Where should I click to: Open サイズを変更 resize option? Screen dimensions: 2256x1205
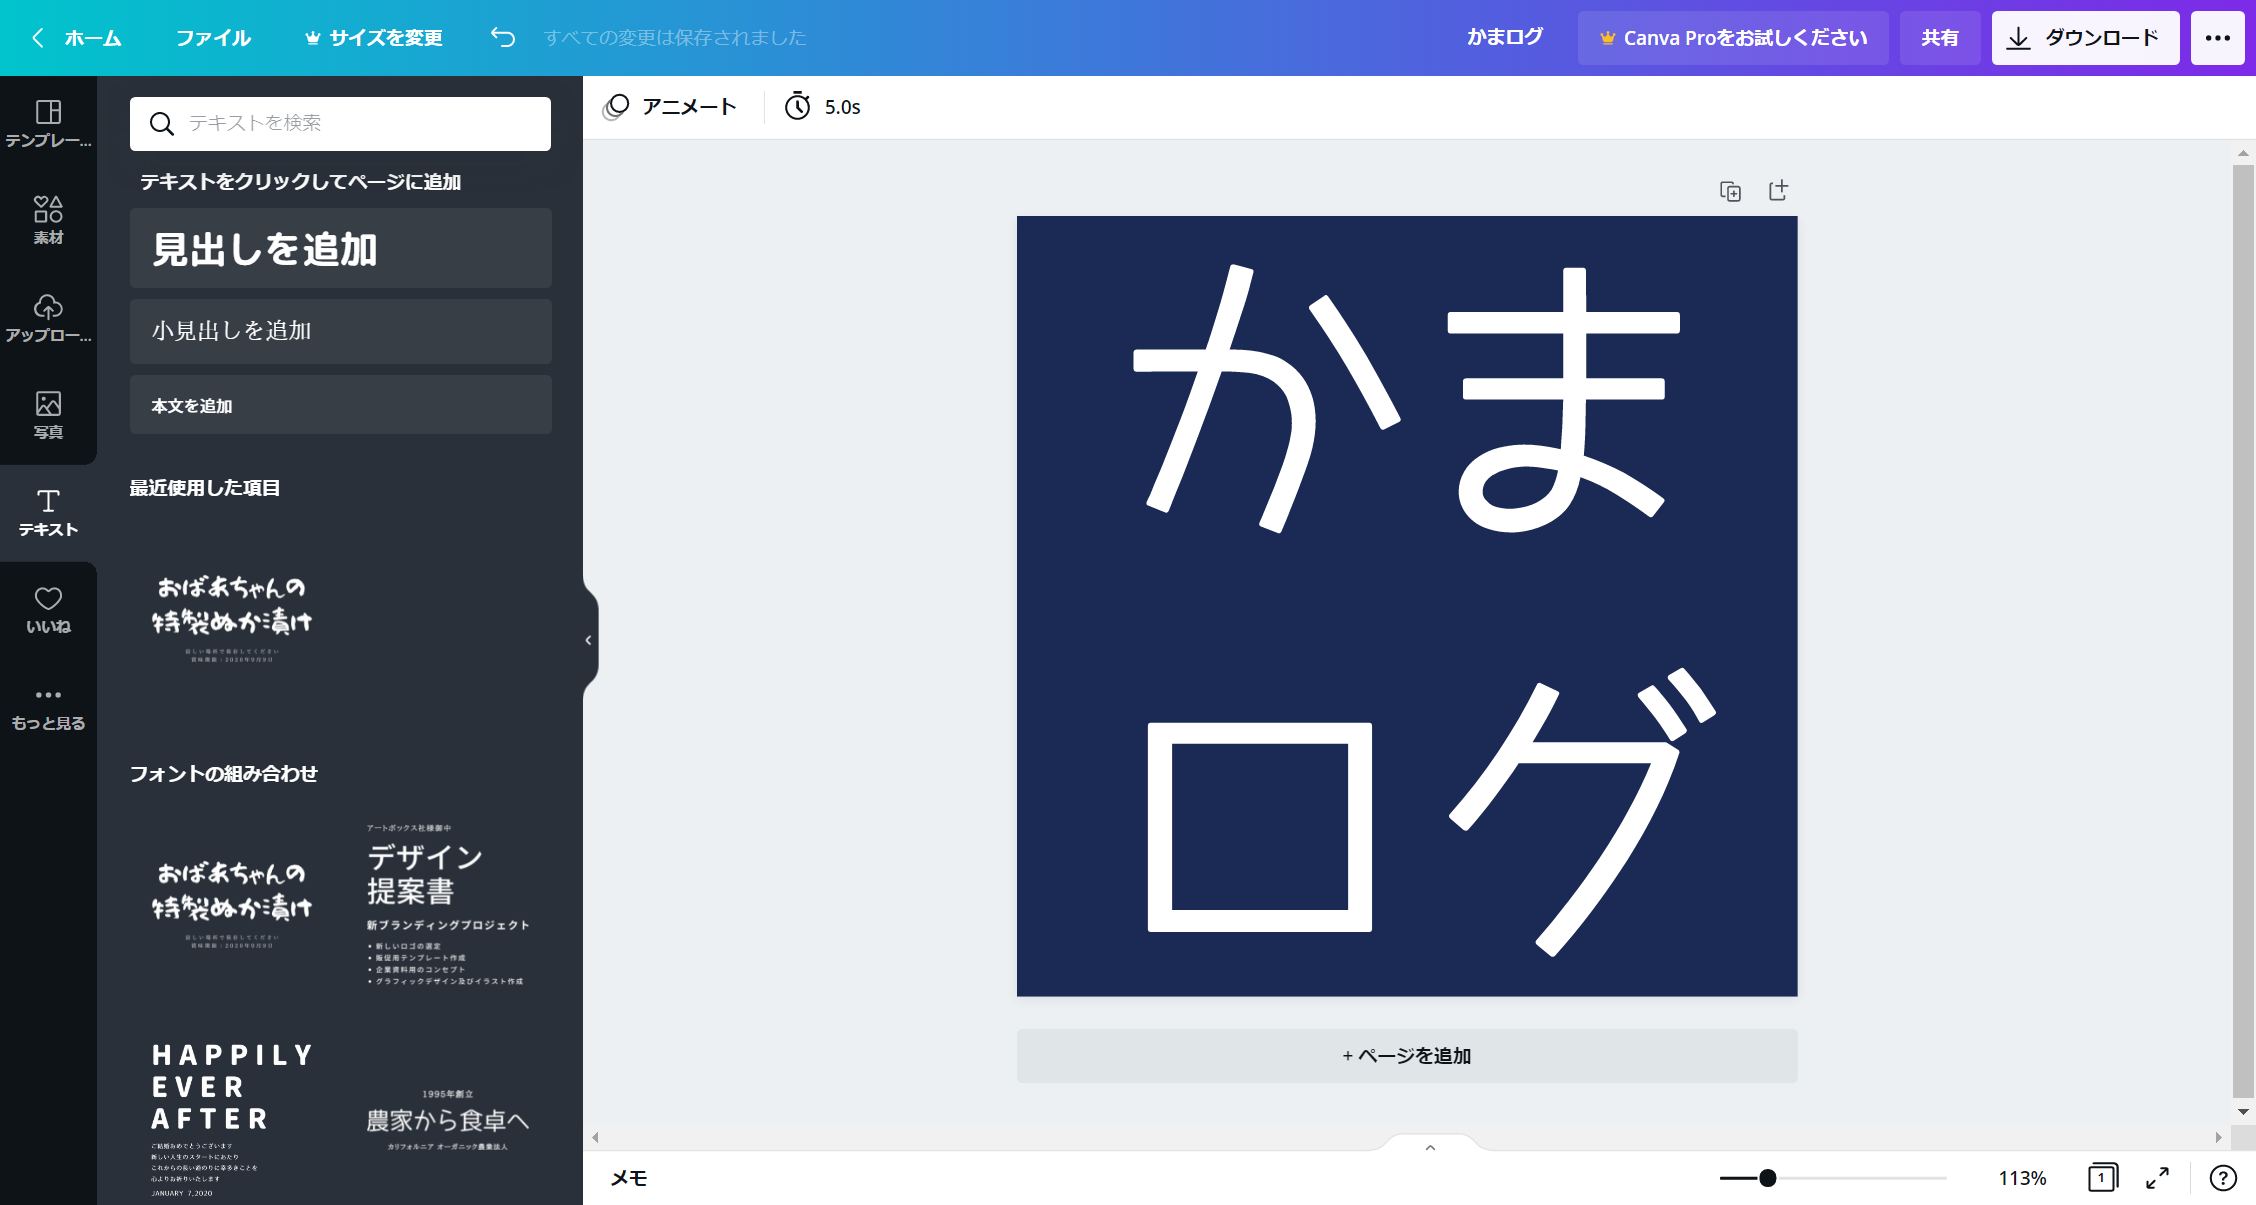tap(373, 38)
